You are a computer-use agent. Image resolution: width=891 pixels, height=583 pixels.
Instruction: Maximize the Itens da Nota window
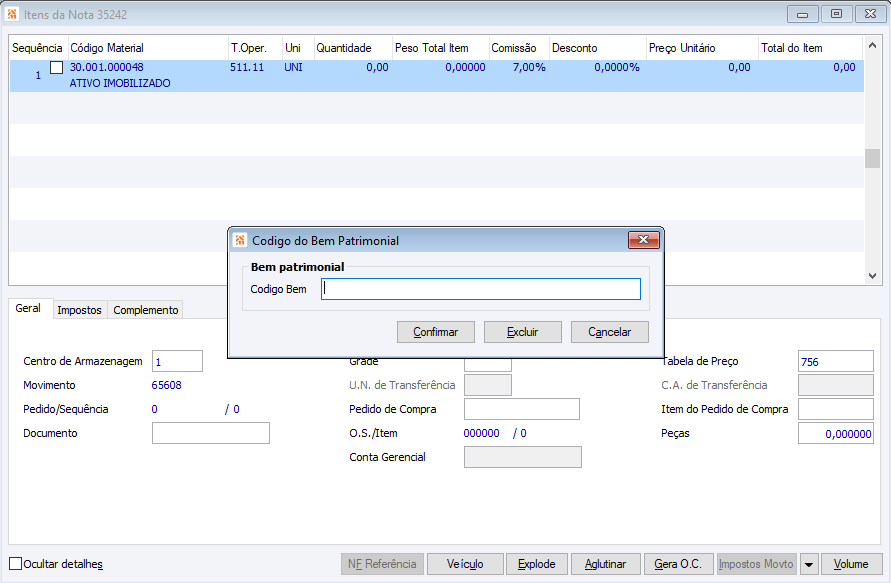pyautogui.click(x=836, y=14)
